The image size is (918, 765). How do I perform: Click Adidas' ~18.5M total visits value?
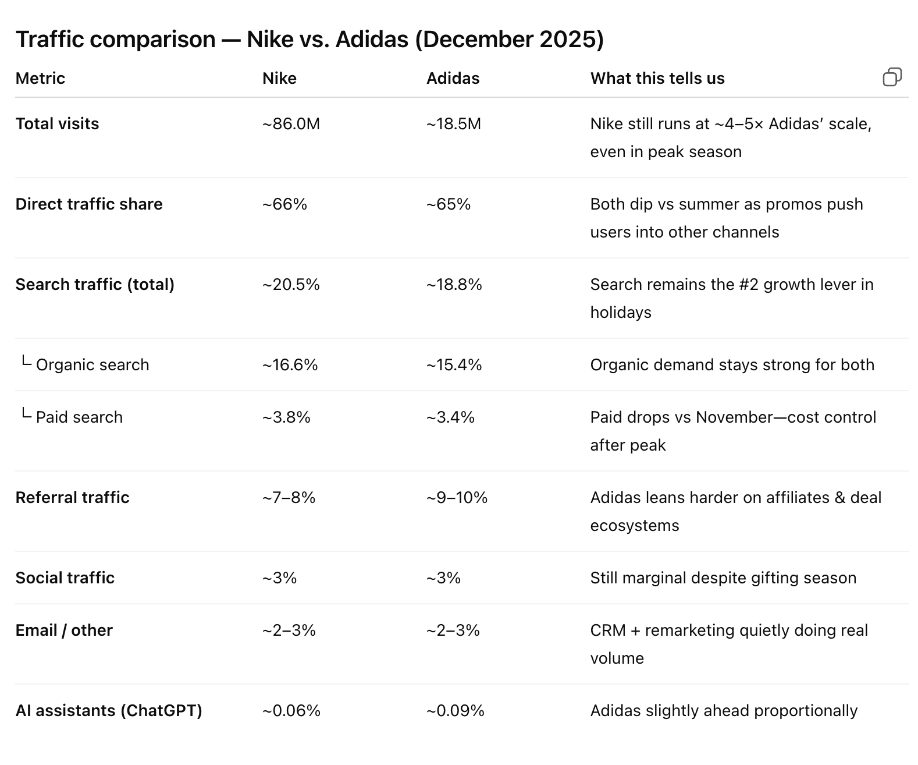[454, 124]
